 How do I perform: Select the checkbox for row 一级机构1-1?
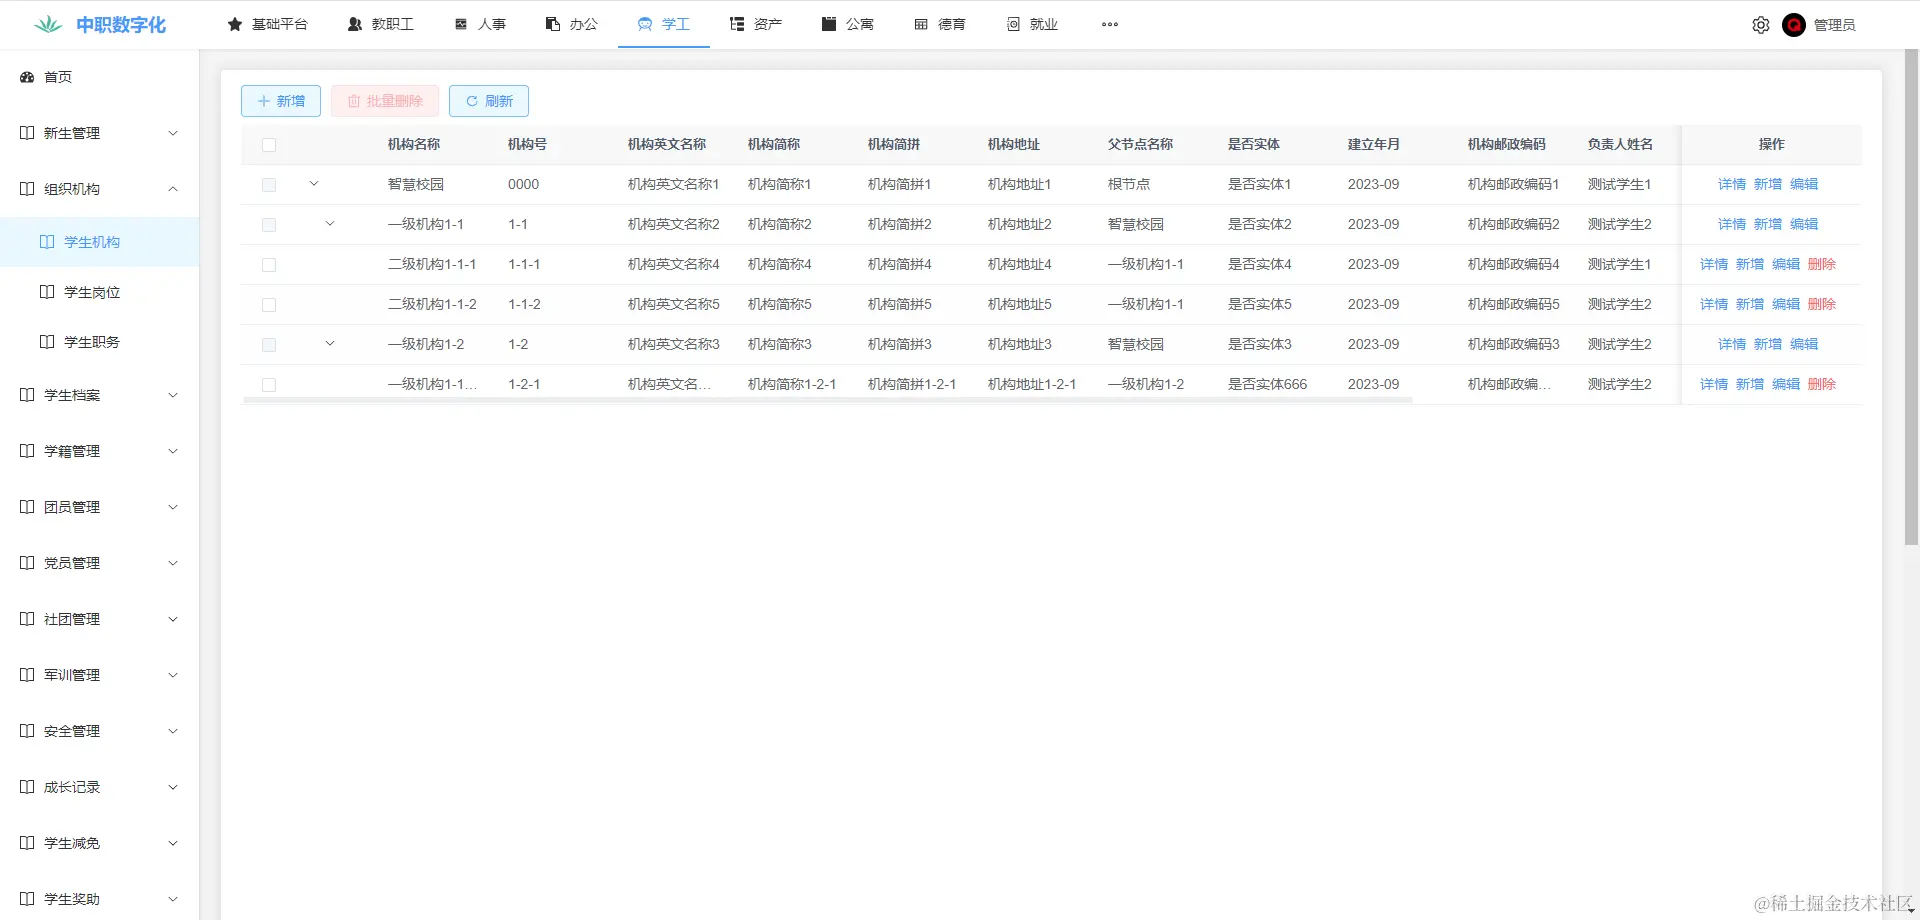269,225
